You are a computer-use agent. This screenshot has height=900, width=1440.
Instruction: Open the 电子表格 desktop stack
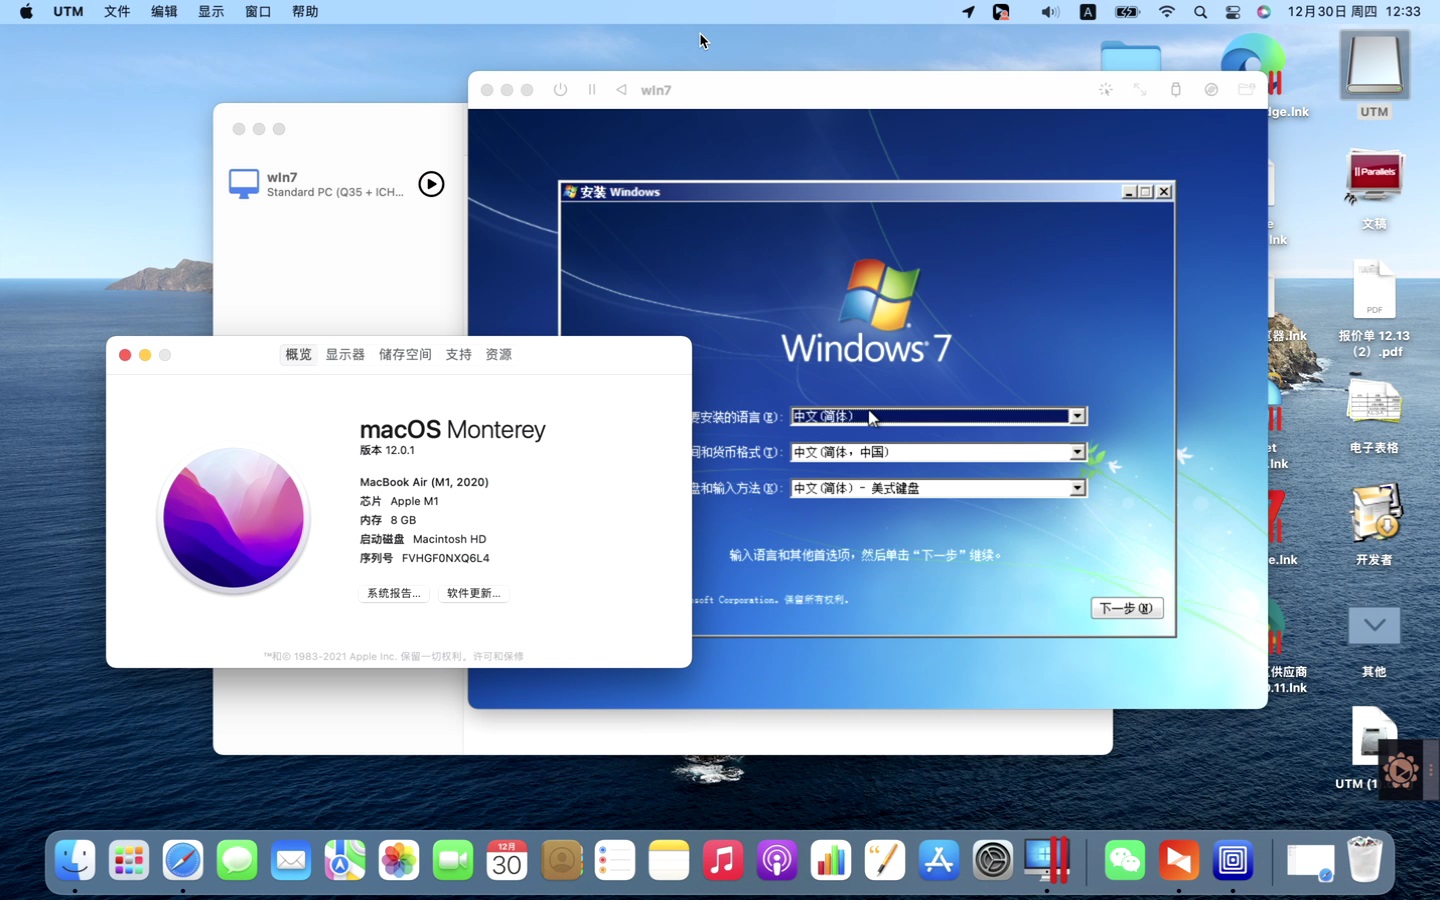coord(1374,404)
